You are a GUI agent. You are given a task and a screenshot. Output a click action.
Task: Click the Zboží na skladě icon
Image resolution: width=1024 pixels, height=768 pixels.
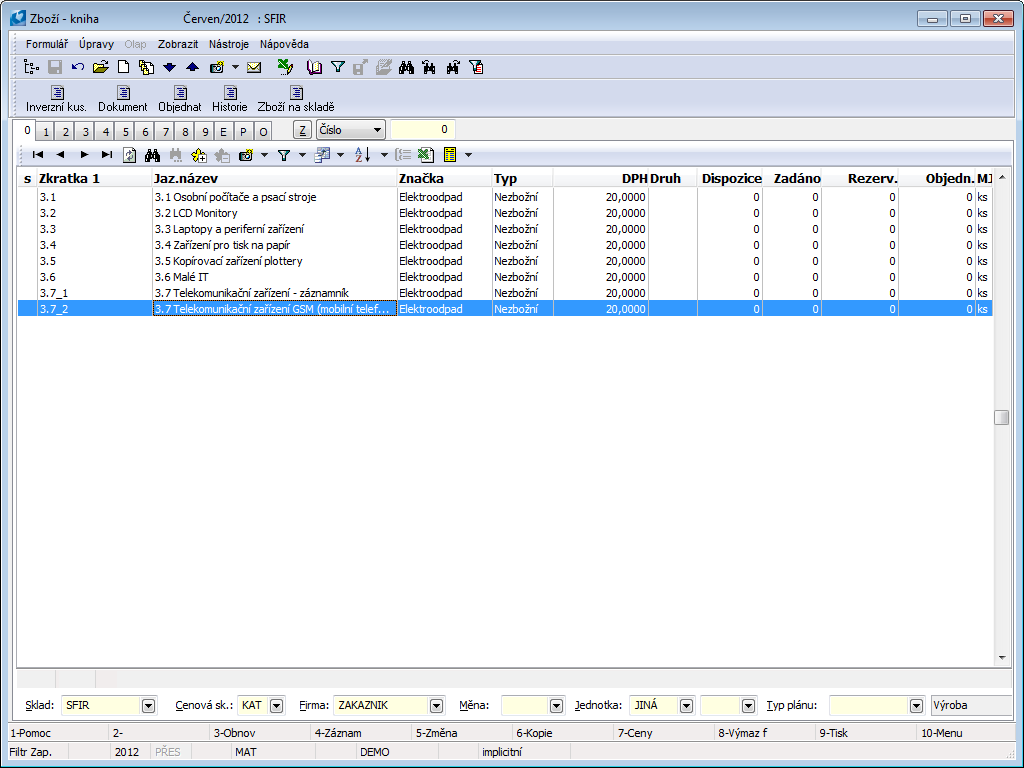click(295, 94)
